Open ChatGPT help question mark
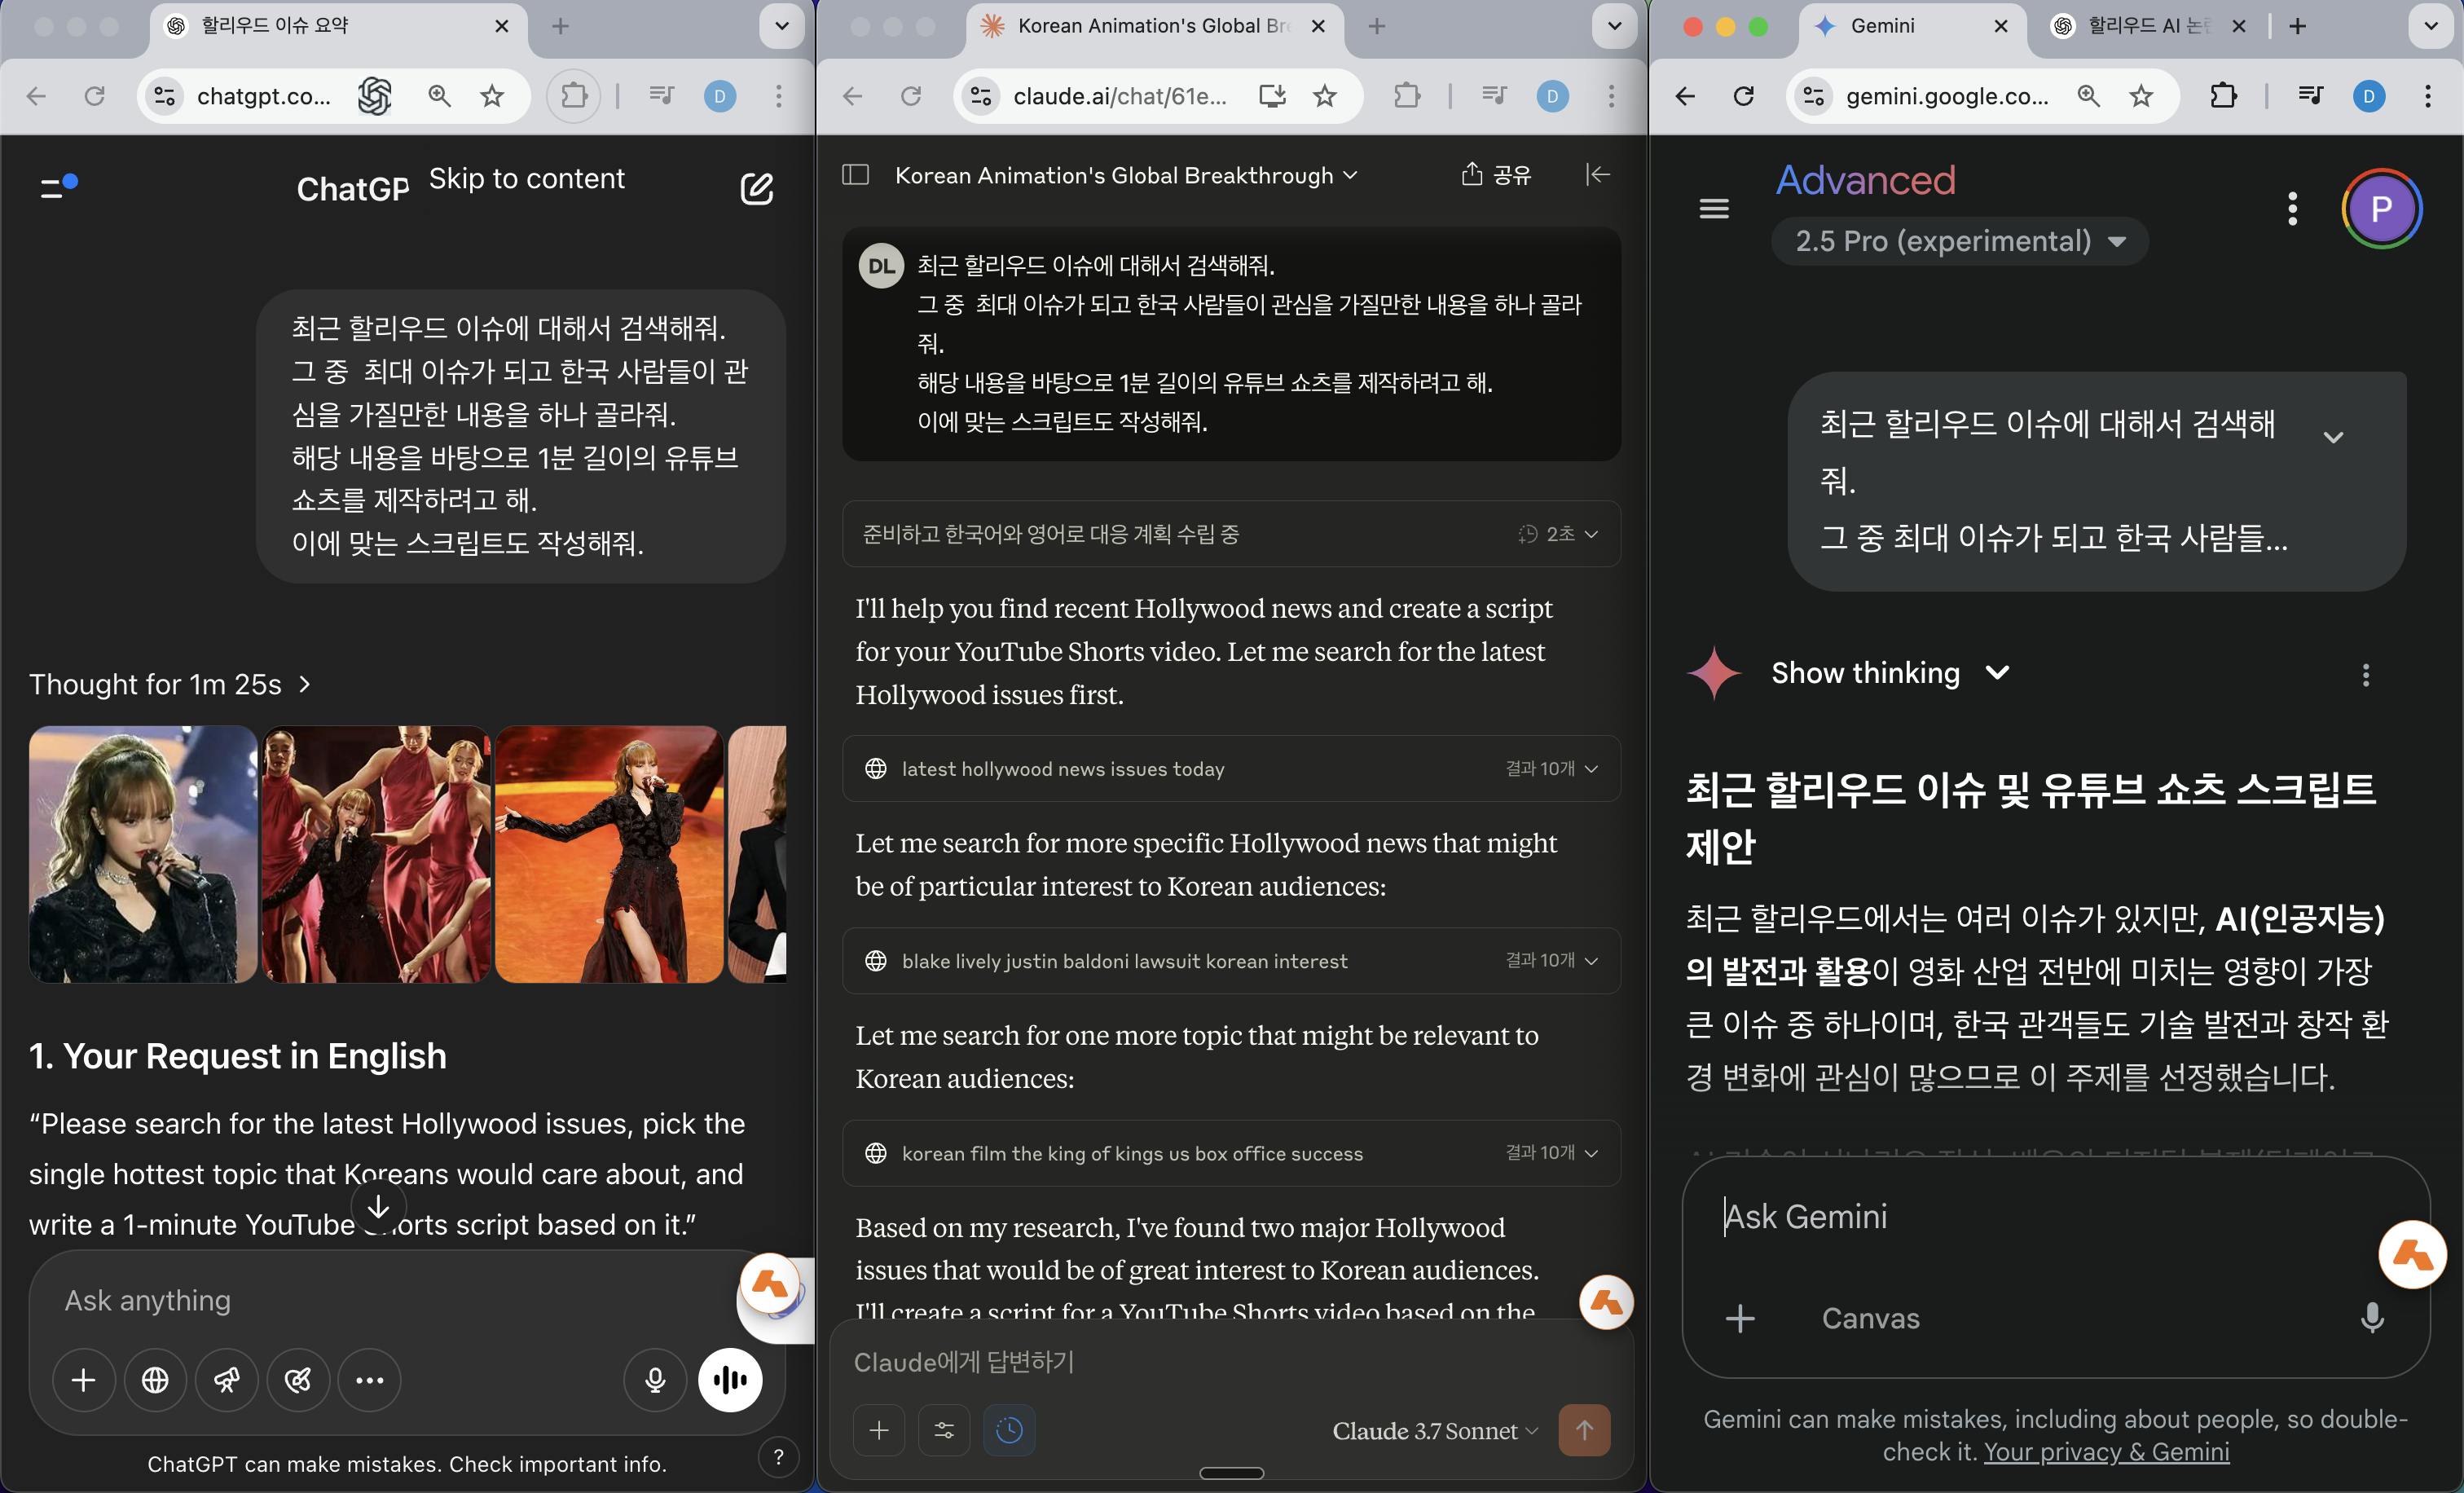This screenshot has height=1493, width=2464. (778, 1457)
